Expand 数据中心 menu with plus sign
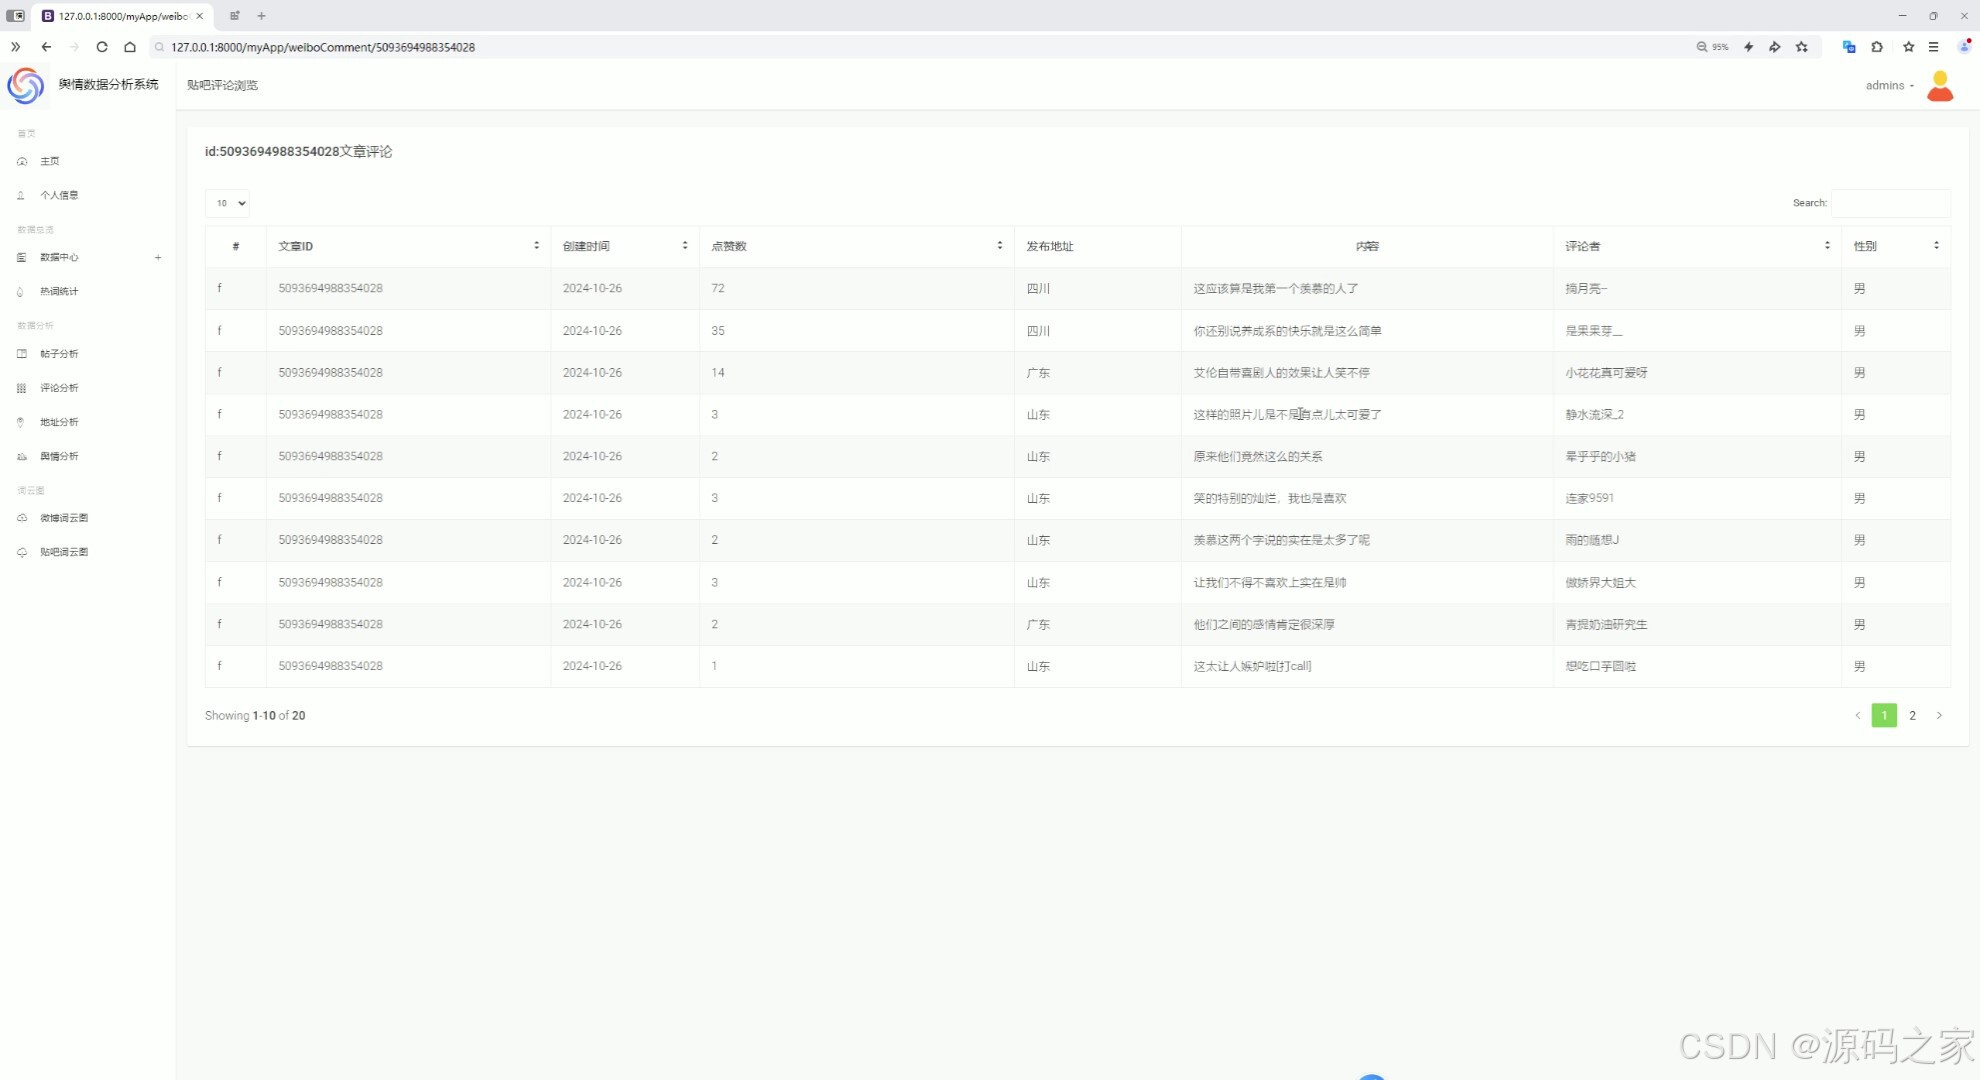 (157, 257)
